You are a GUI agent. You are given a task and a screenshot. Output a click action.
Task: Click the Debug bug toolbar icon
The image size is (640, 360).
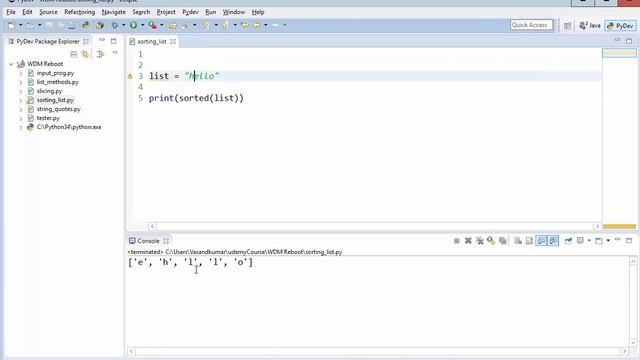coord(115,25)
